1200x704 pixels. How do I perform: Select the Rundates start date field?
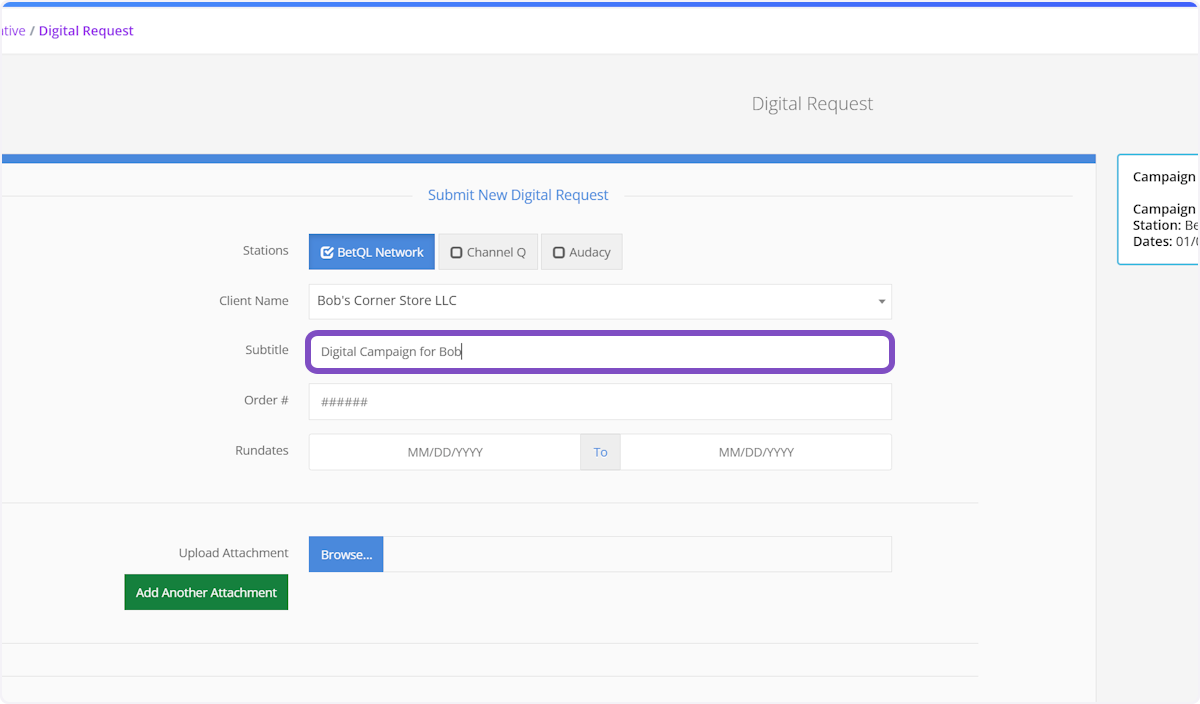tap(444, 452)
